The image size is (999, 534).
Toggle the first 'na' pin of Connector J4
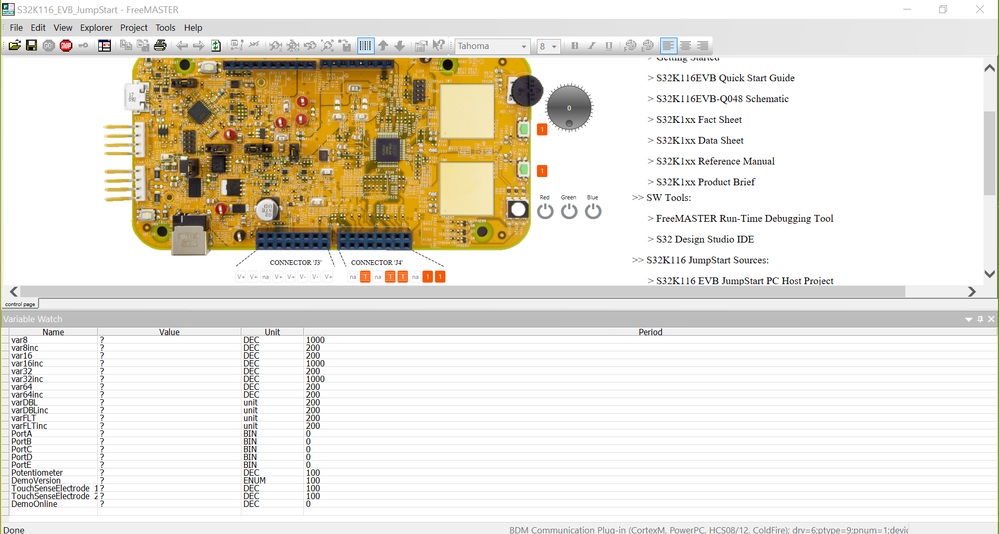(352, 277)
